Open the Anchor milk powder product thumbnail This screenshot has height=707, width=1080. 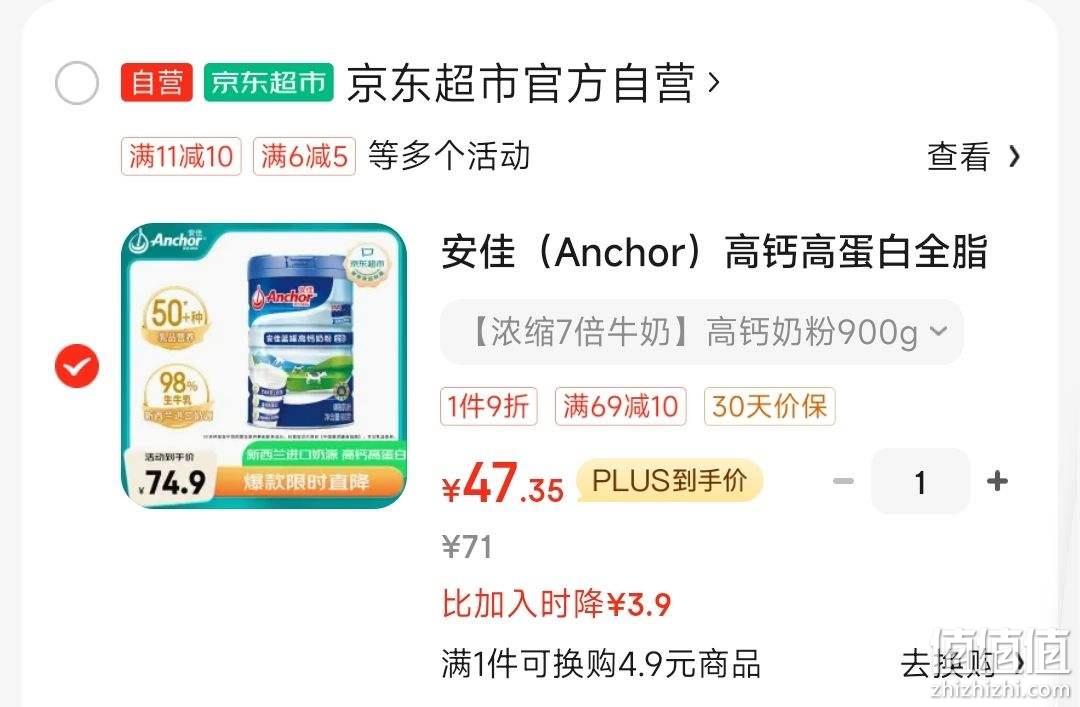[x=264, y=365]
